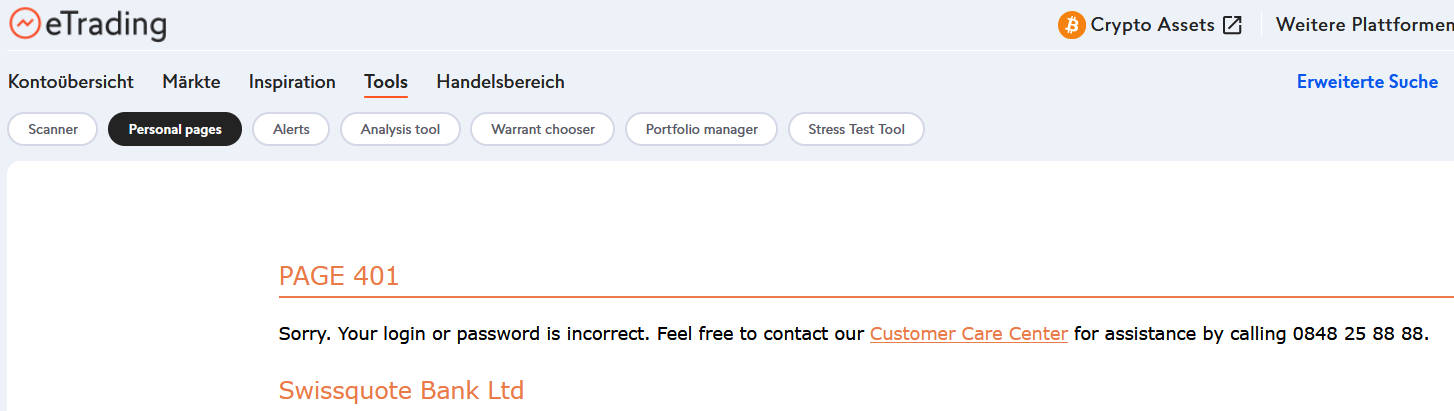Open the Alerts tab
This screenshot has height=411, width=1454.
pyautogui.click(x=291, y=129)
